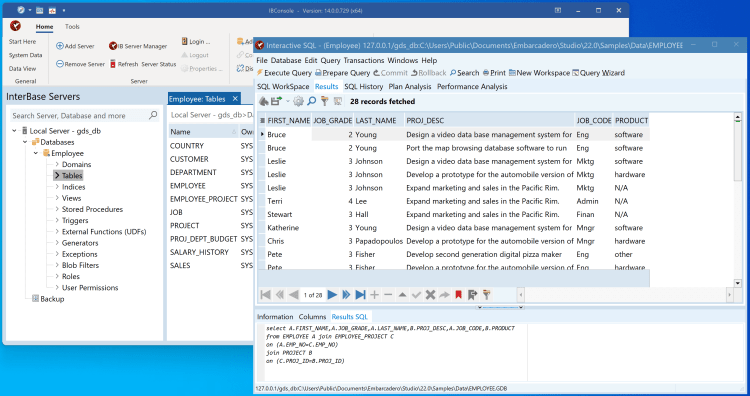Click the Start Here button
This screenshot has width=750, height=396.
click(x=22, y=42)
